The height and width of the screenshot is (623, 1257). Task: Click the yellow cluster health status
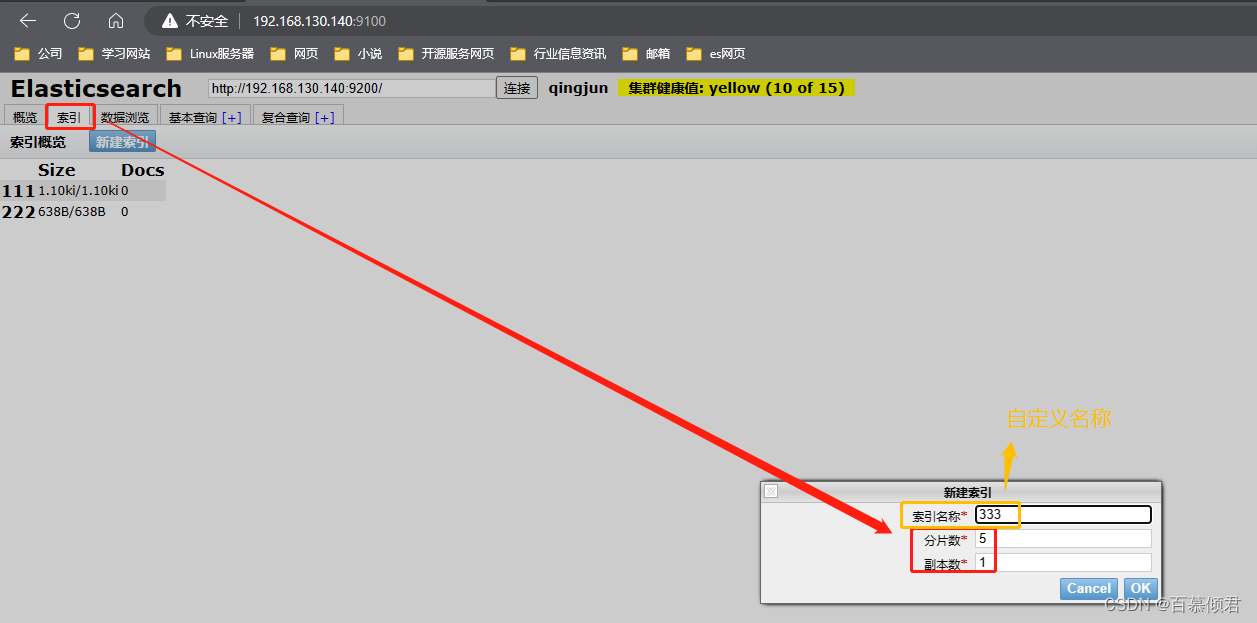coord(737,88)
